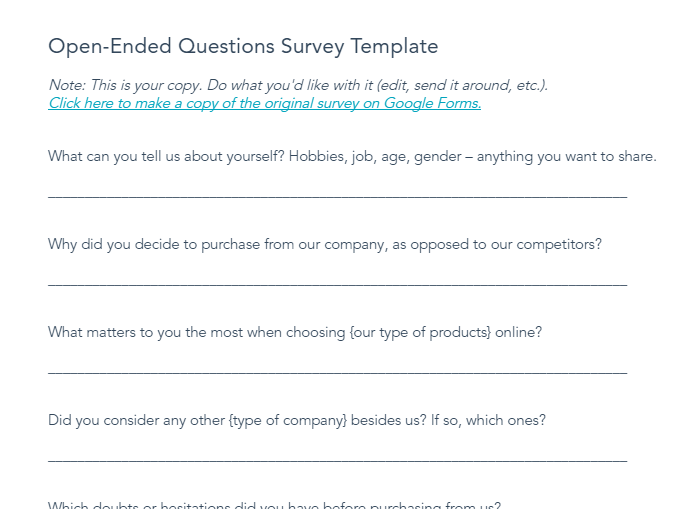Click 'Hobbies, job, age, gender' text
Screen dimensions: 697x509
pyautogui.click(x=375, y=156)
